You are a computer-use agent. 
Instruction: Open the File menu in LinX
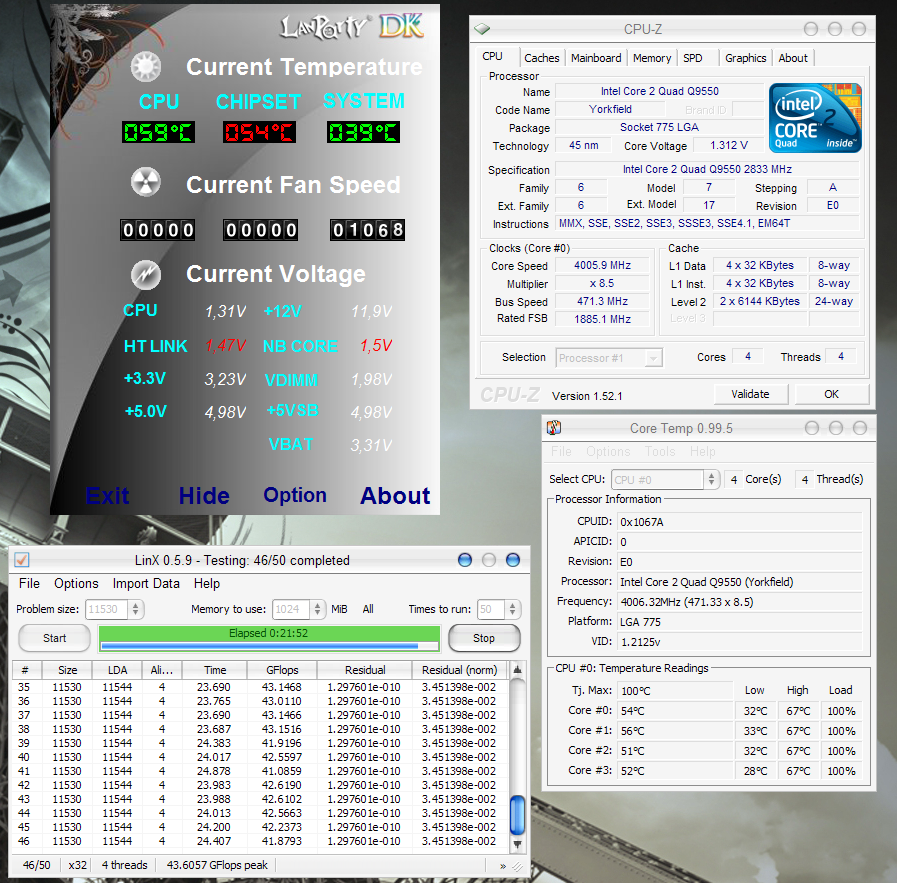tap(29, 583)
